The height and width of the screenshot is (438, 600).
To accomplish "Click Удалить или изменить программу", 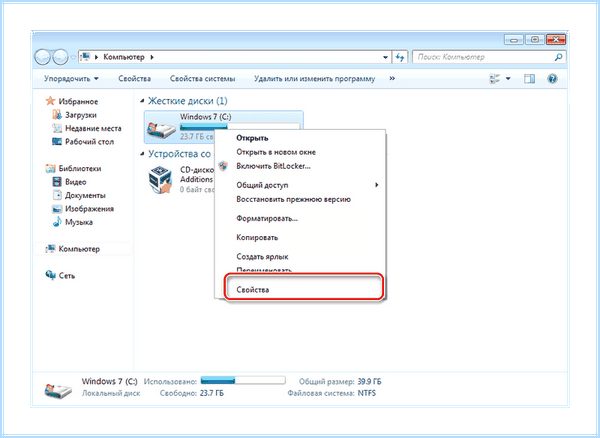I will coord(315,79).
